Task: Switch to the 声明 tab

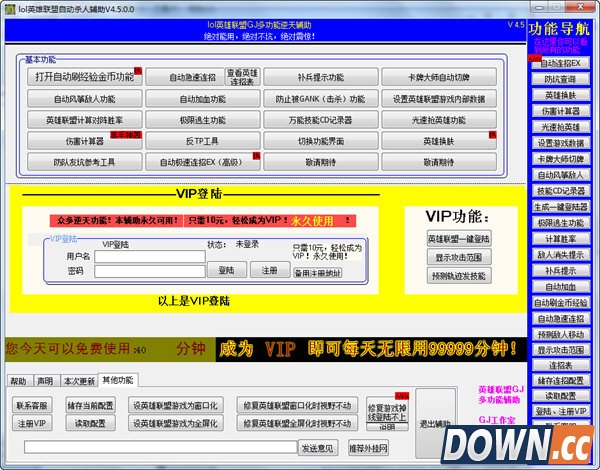Action: point(46,381)
